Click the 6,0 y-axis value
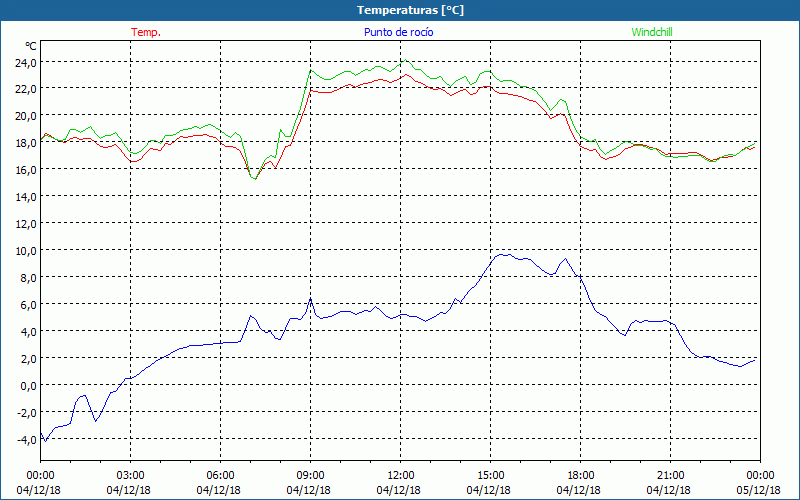This screenshot has height=500, width=800. click(x=29, y=305)
